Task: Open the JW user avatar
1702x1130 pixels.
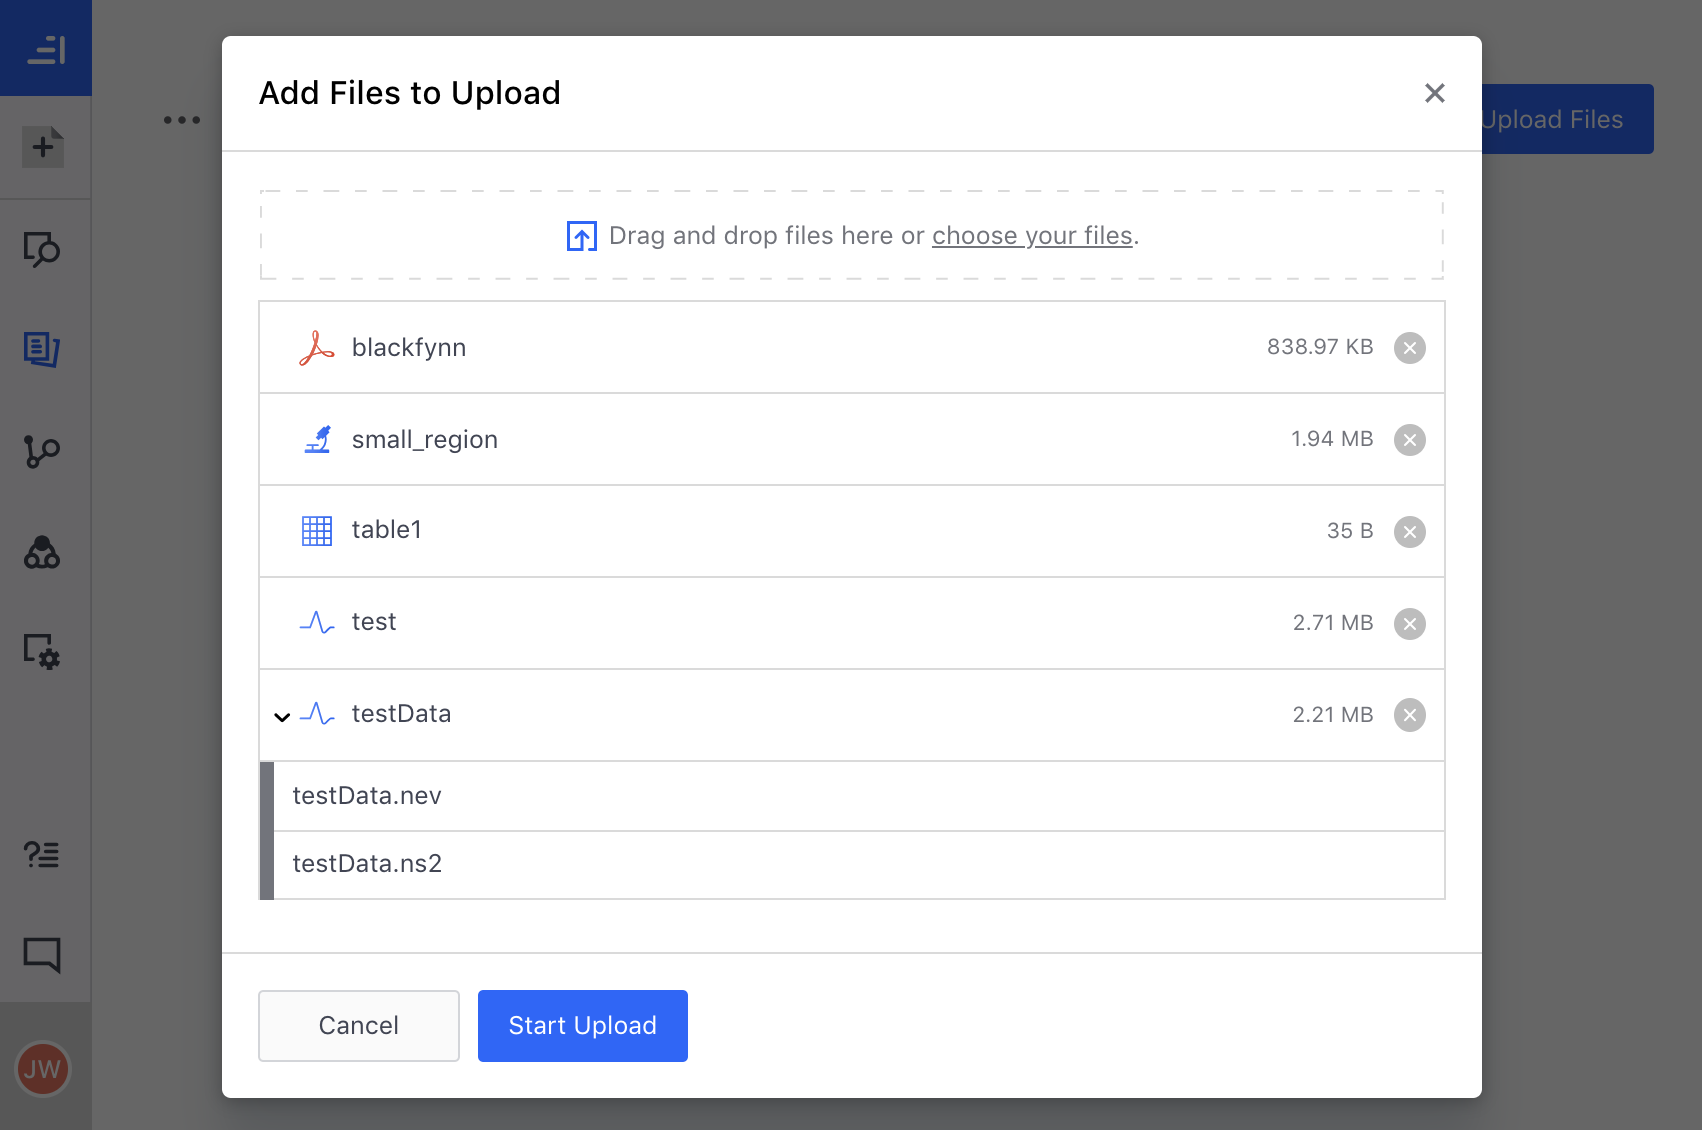Action: coord(43,1069)
